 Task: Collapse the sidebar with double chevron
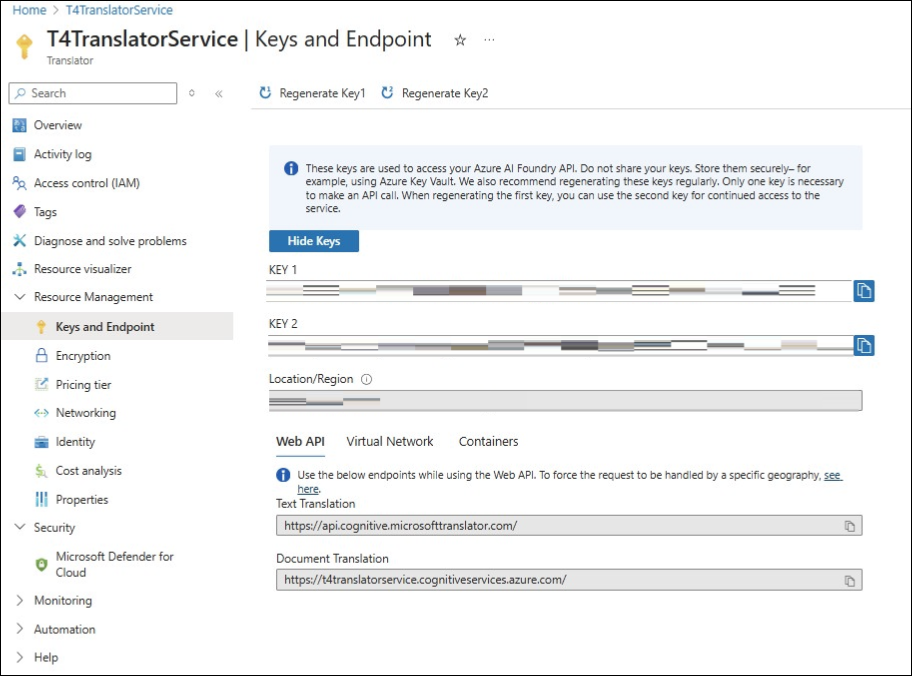pos(219,94)
